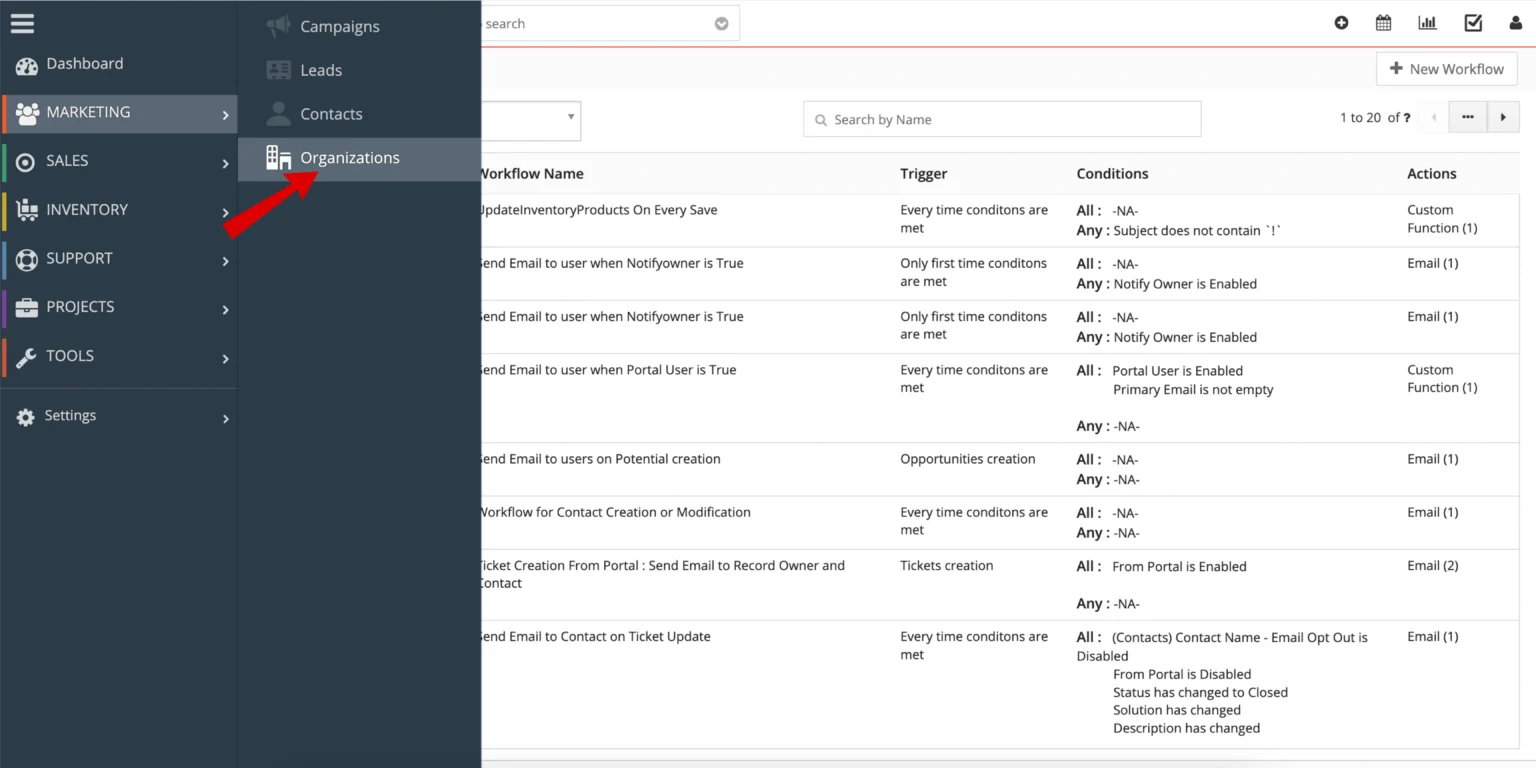Click the Search by Name field
The image size is (1536, 768).
click(x=1001, y=119)
